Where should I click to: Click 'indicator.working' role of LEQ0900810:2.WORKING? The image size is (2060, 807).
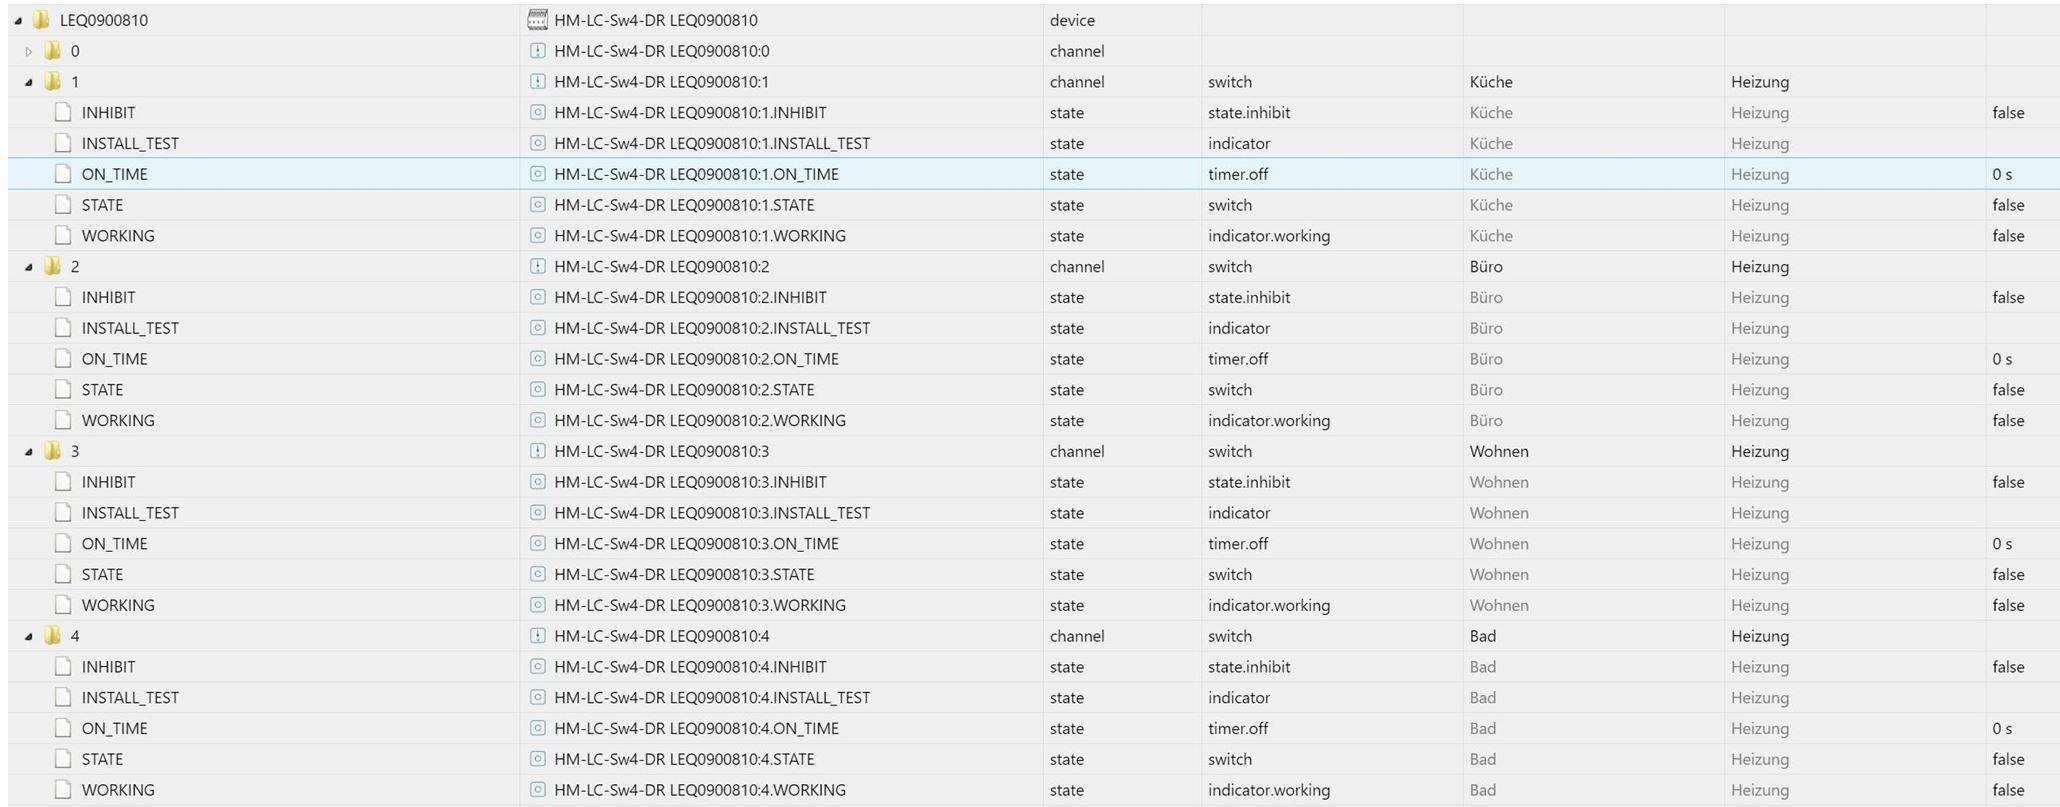point(1269,421)
